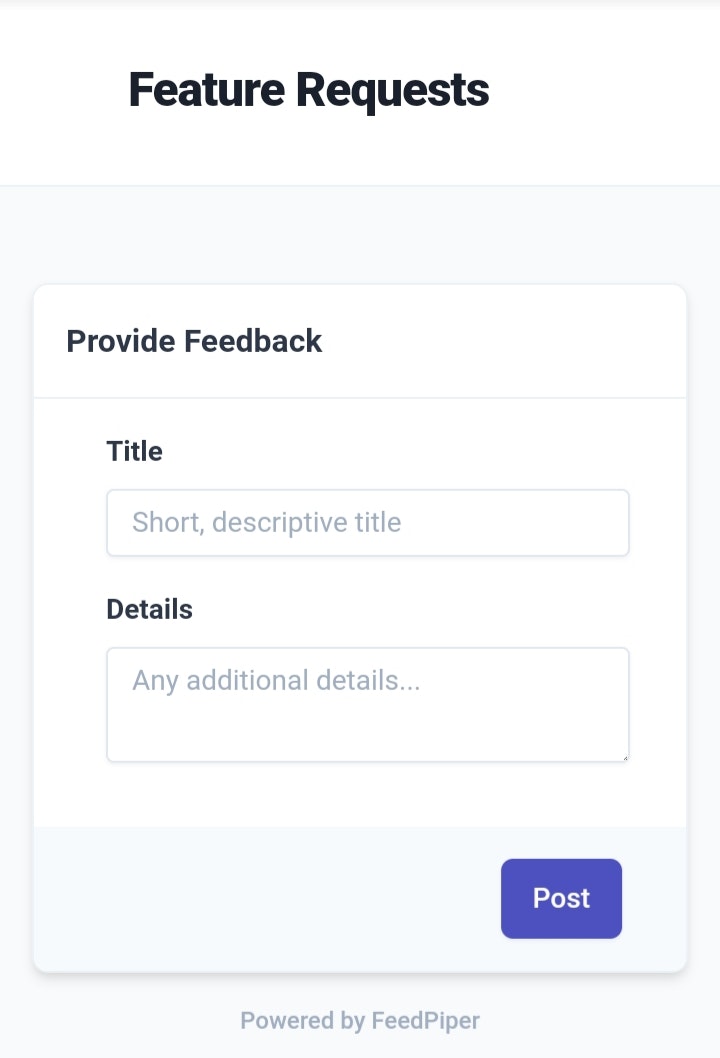Click the 'Provide Feedback' form title
The width and height of the screenshot is (720, 1058).
194,341
